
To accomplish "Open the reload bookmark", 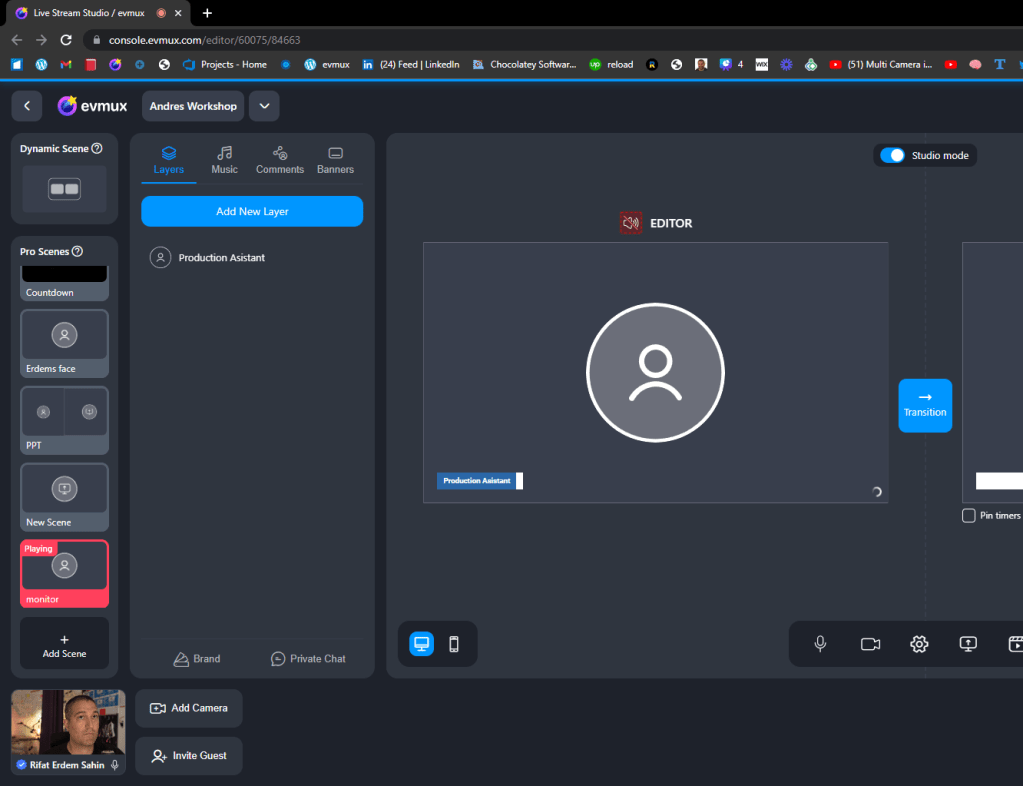I will click(x=611, y=65).
